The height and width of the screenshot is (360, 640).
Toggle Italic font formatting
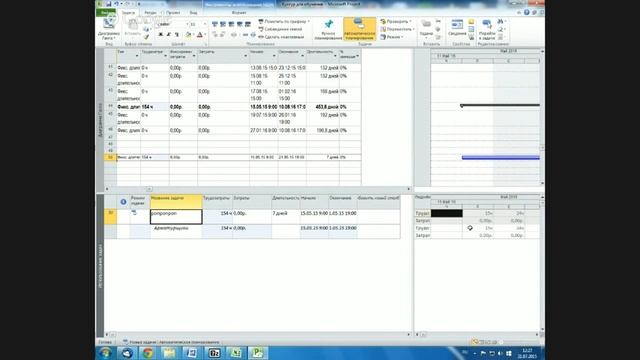pyautogui.click(x=169, y=35)
